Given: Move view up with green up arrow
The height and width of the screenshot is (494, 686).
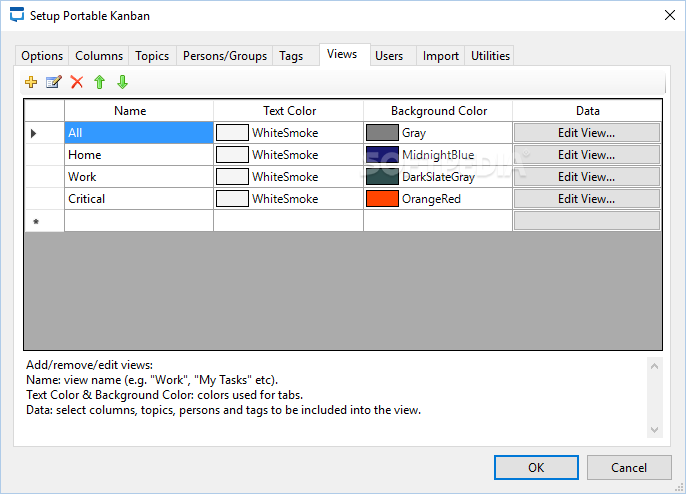Looking at the screenshot, I should (x=100, y=82).
